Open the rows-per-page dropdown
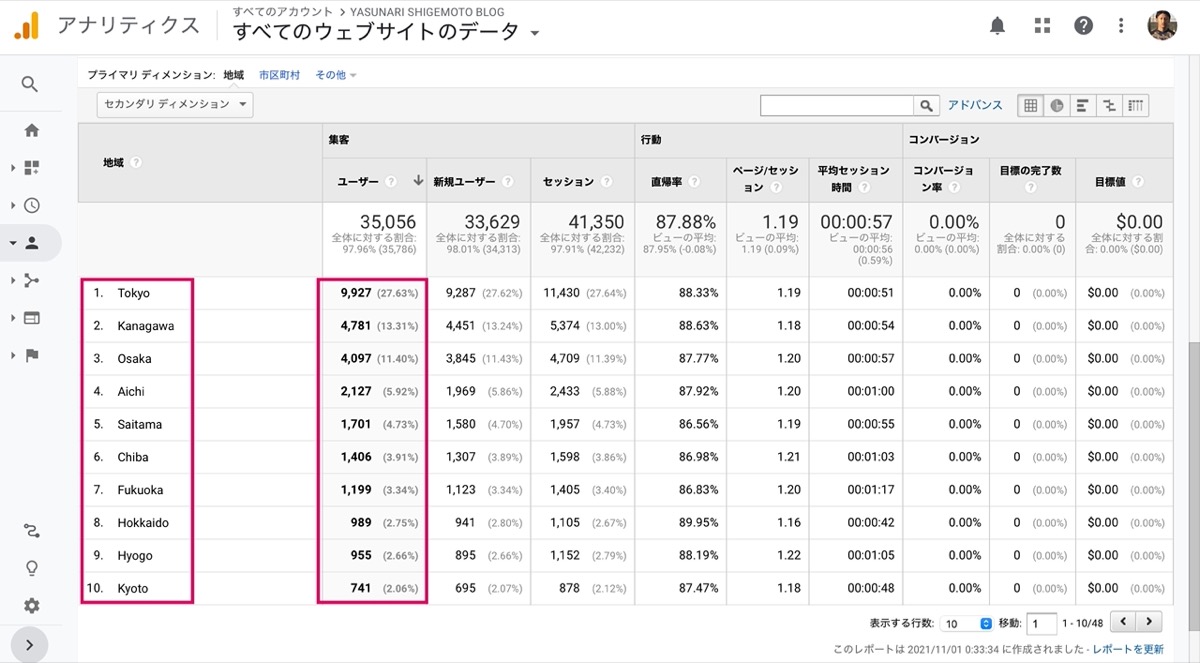This screenshot has height=663, width=1200. [967, 623]
